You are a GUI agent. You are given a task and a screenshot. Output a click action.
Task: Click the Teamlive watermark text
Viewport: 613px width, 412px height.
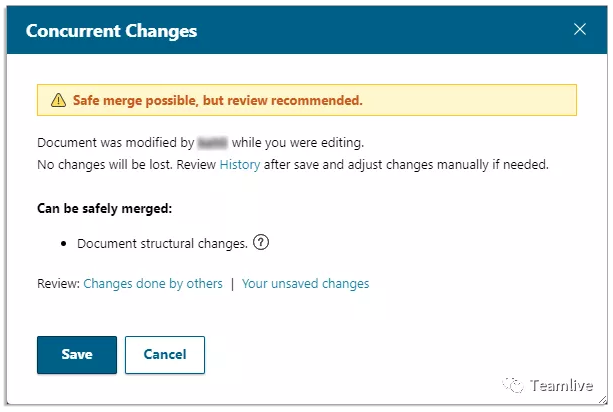pyautogui.click(x=561, y=386)
